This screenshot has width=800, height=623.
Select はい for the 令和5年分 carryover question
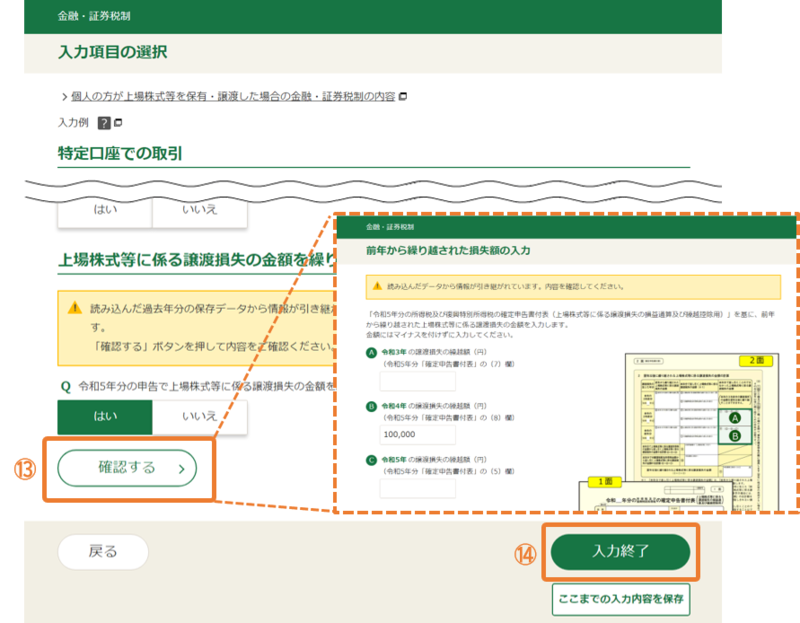[x=105, y=418]
